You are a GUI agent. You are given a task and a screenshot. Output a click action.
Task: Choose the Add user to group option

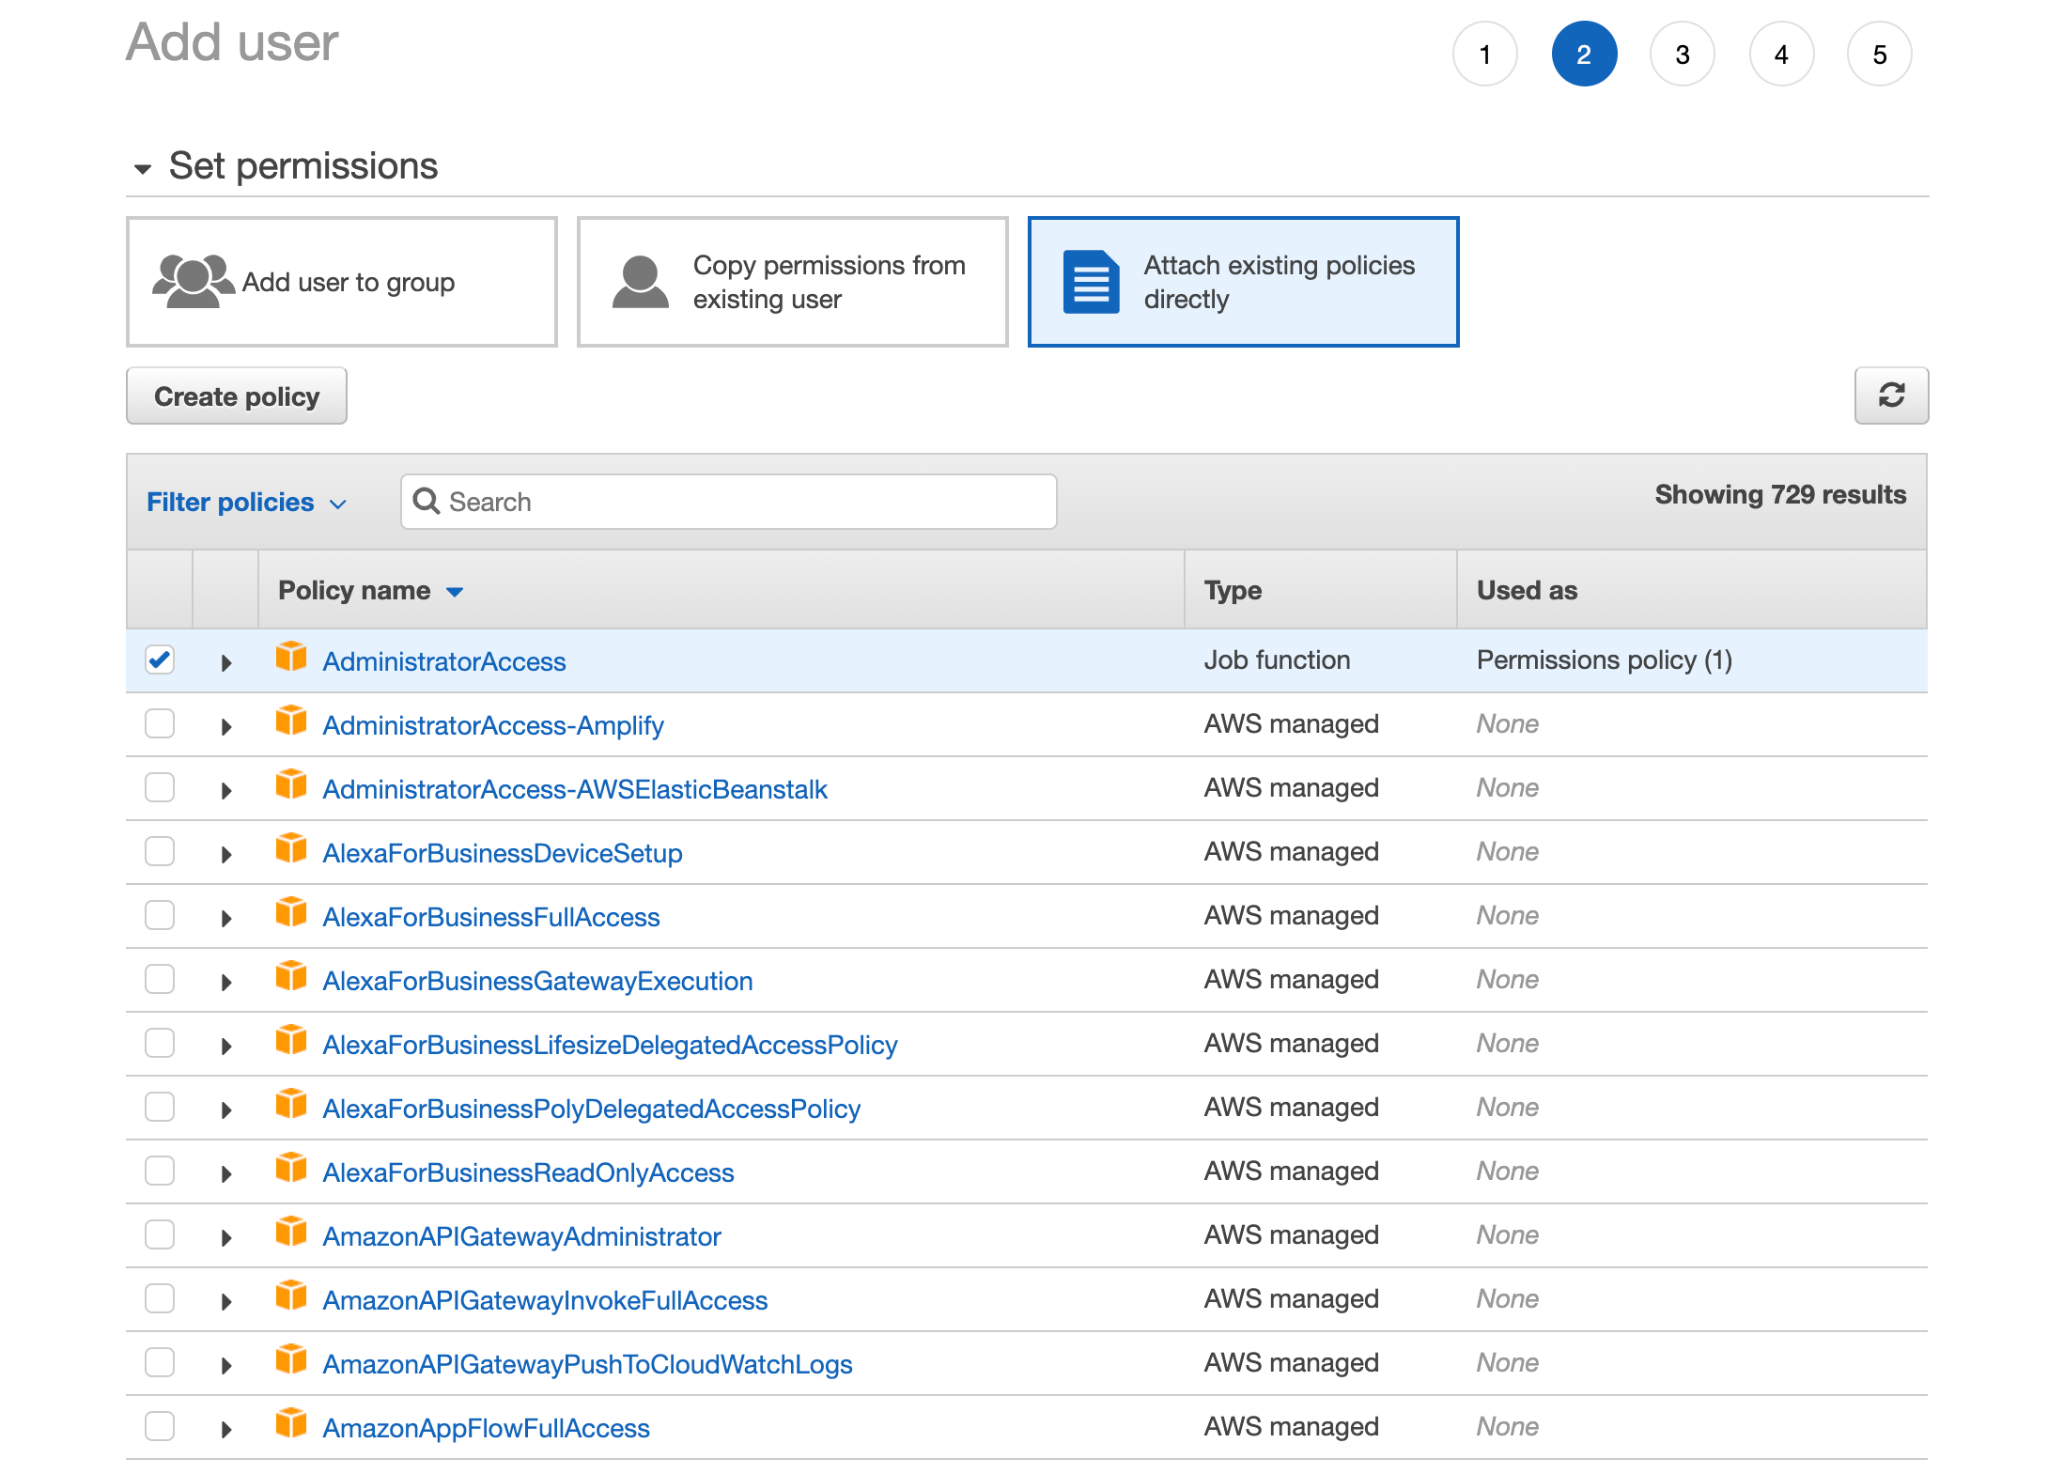pos(342,282)
